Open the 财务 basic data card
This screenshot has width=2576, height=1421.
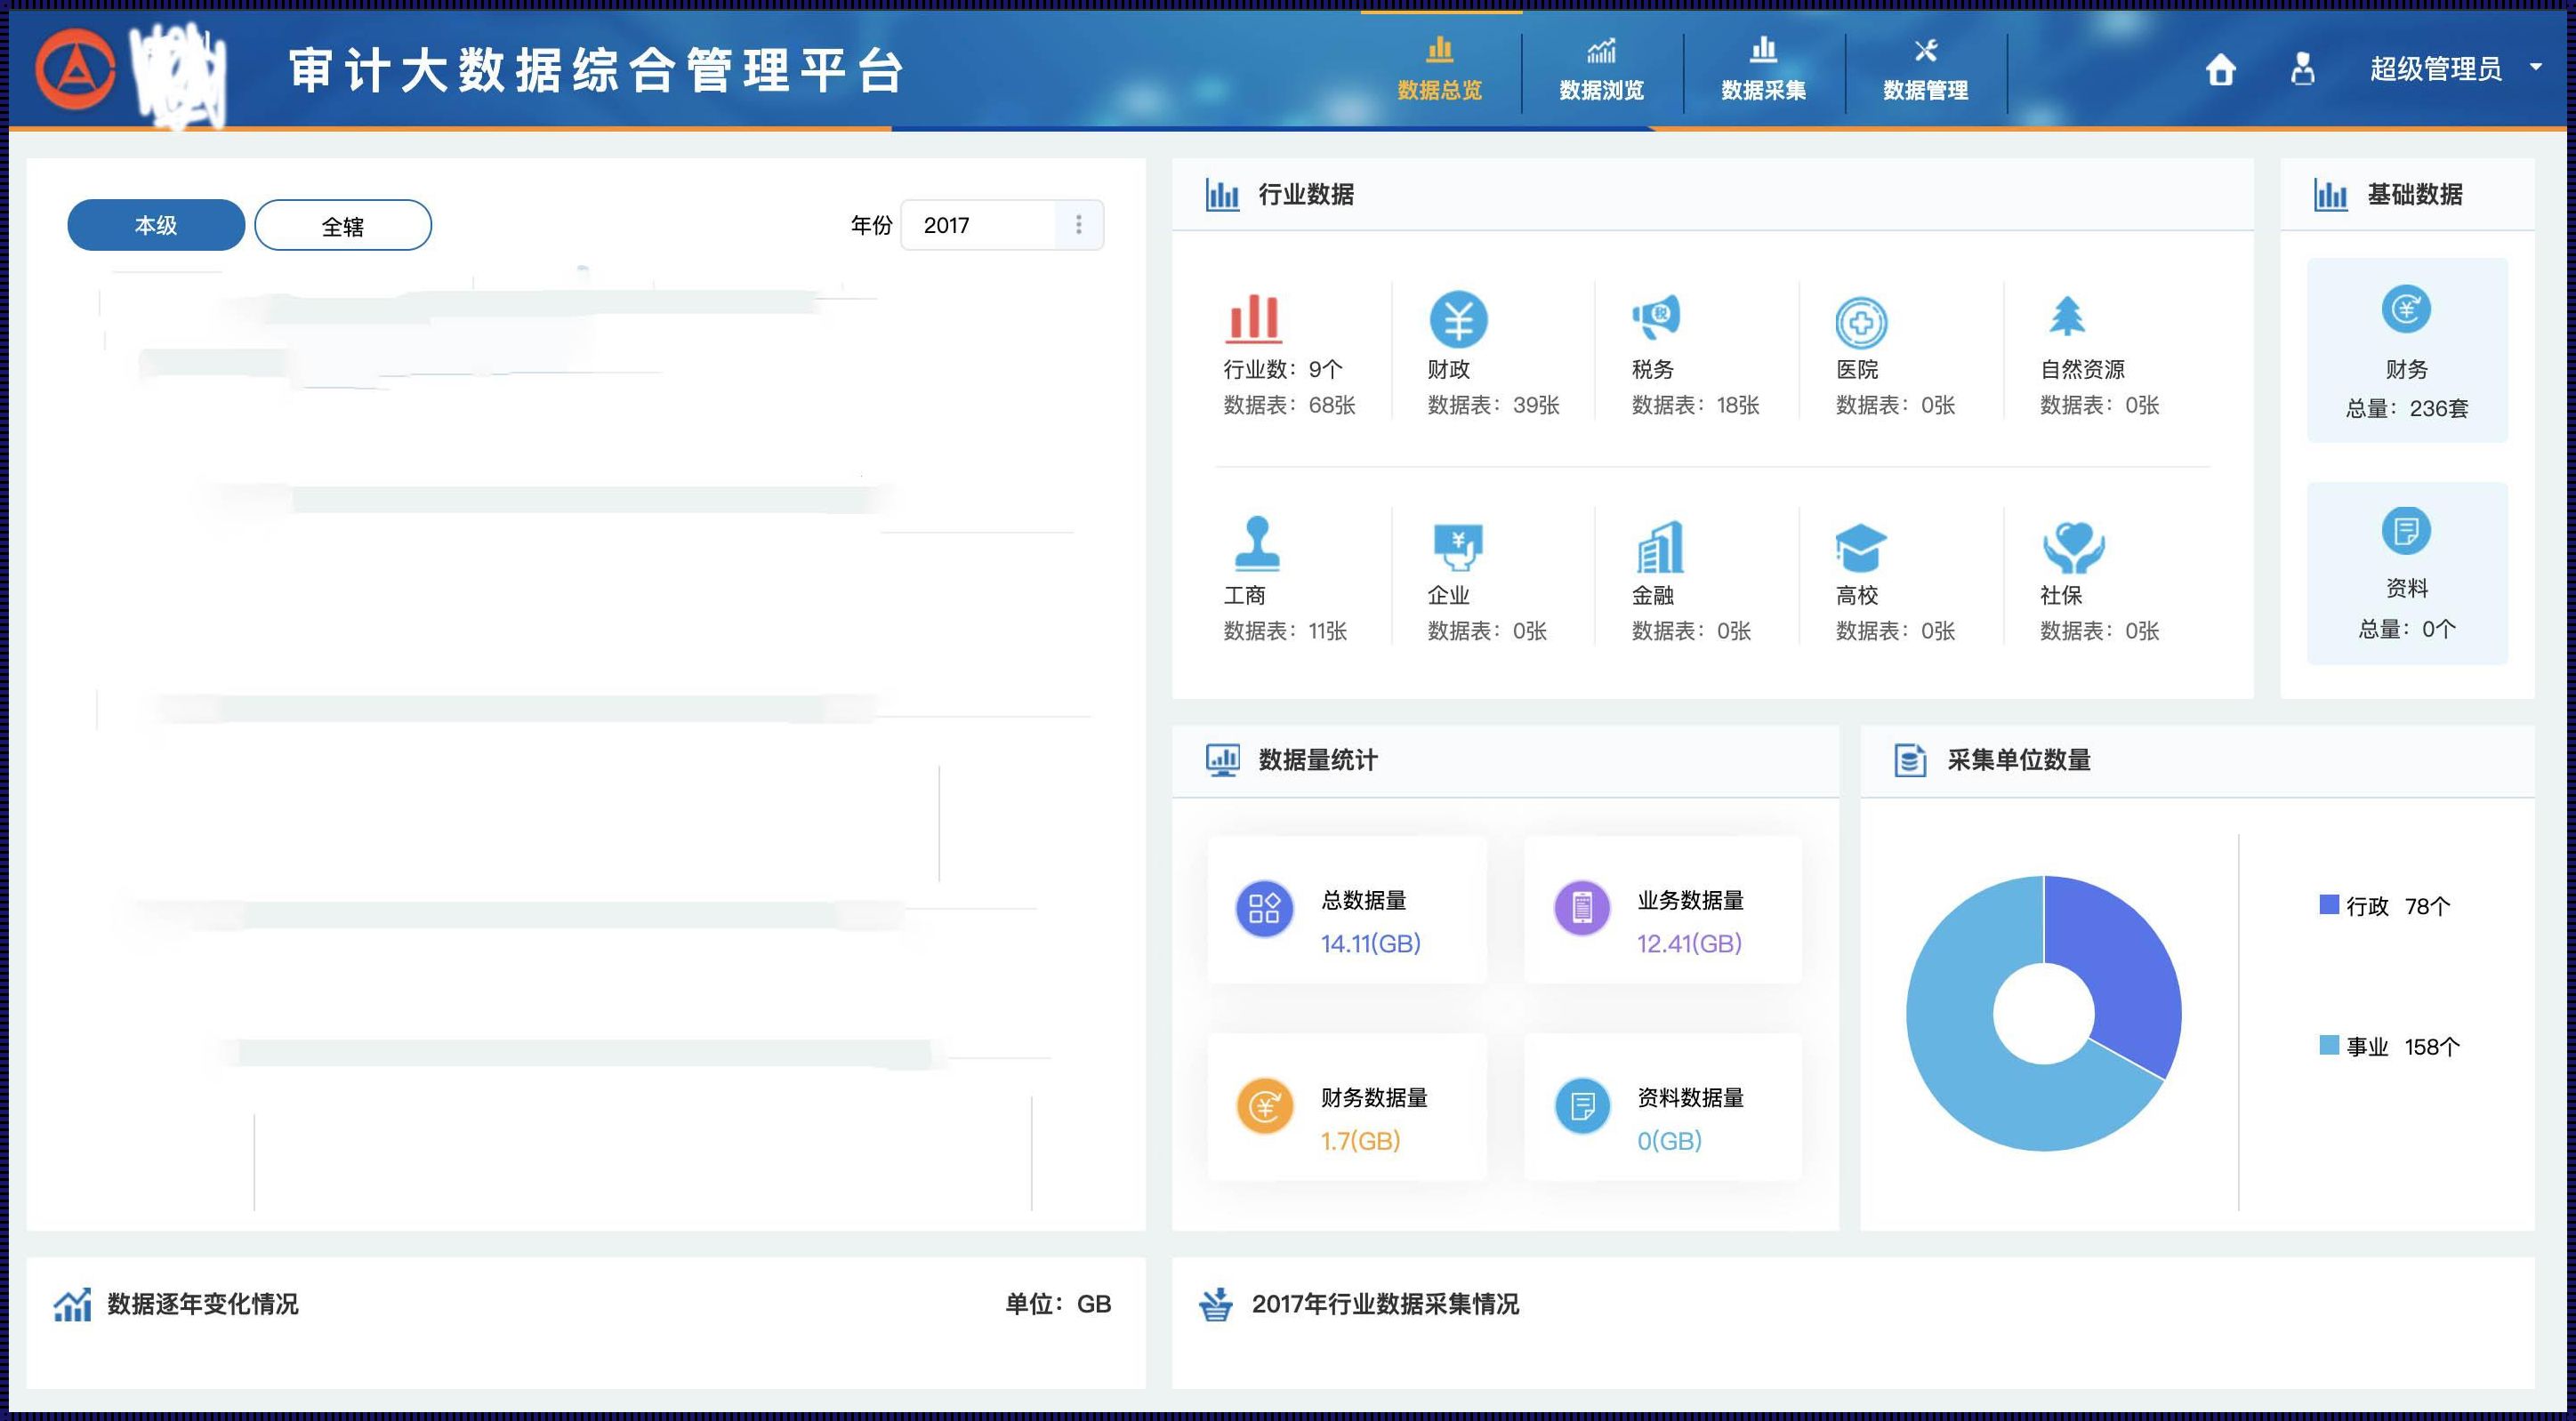[2407, 350]
